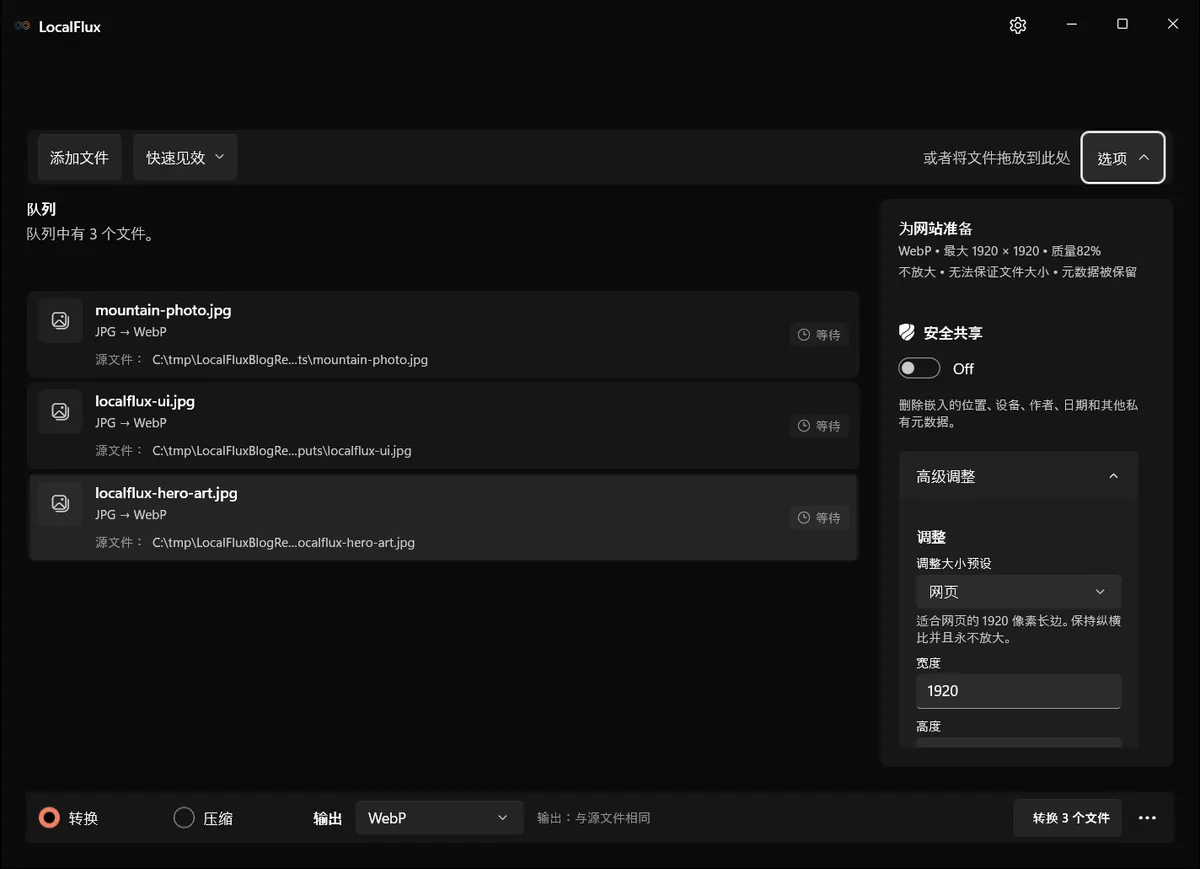
Task: Click the shield icon beside 安全共享
Action: (x=907, y=333)
